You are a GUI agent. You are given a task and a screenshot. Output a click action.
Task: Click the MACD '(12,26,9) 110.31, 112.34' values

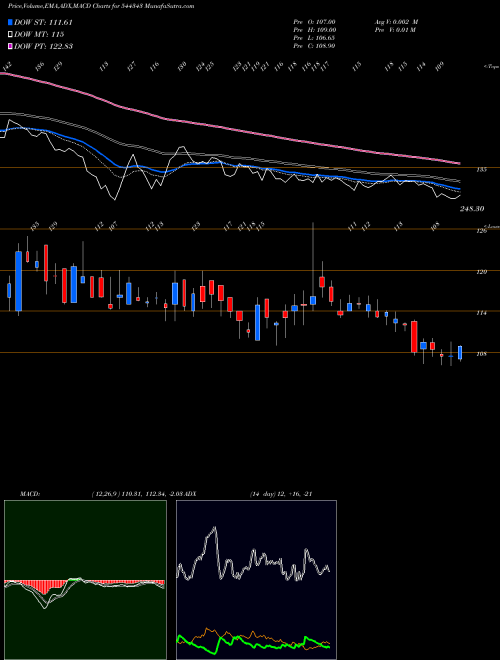point(130,494)
